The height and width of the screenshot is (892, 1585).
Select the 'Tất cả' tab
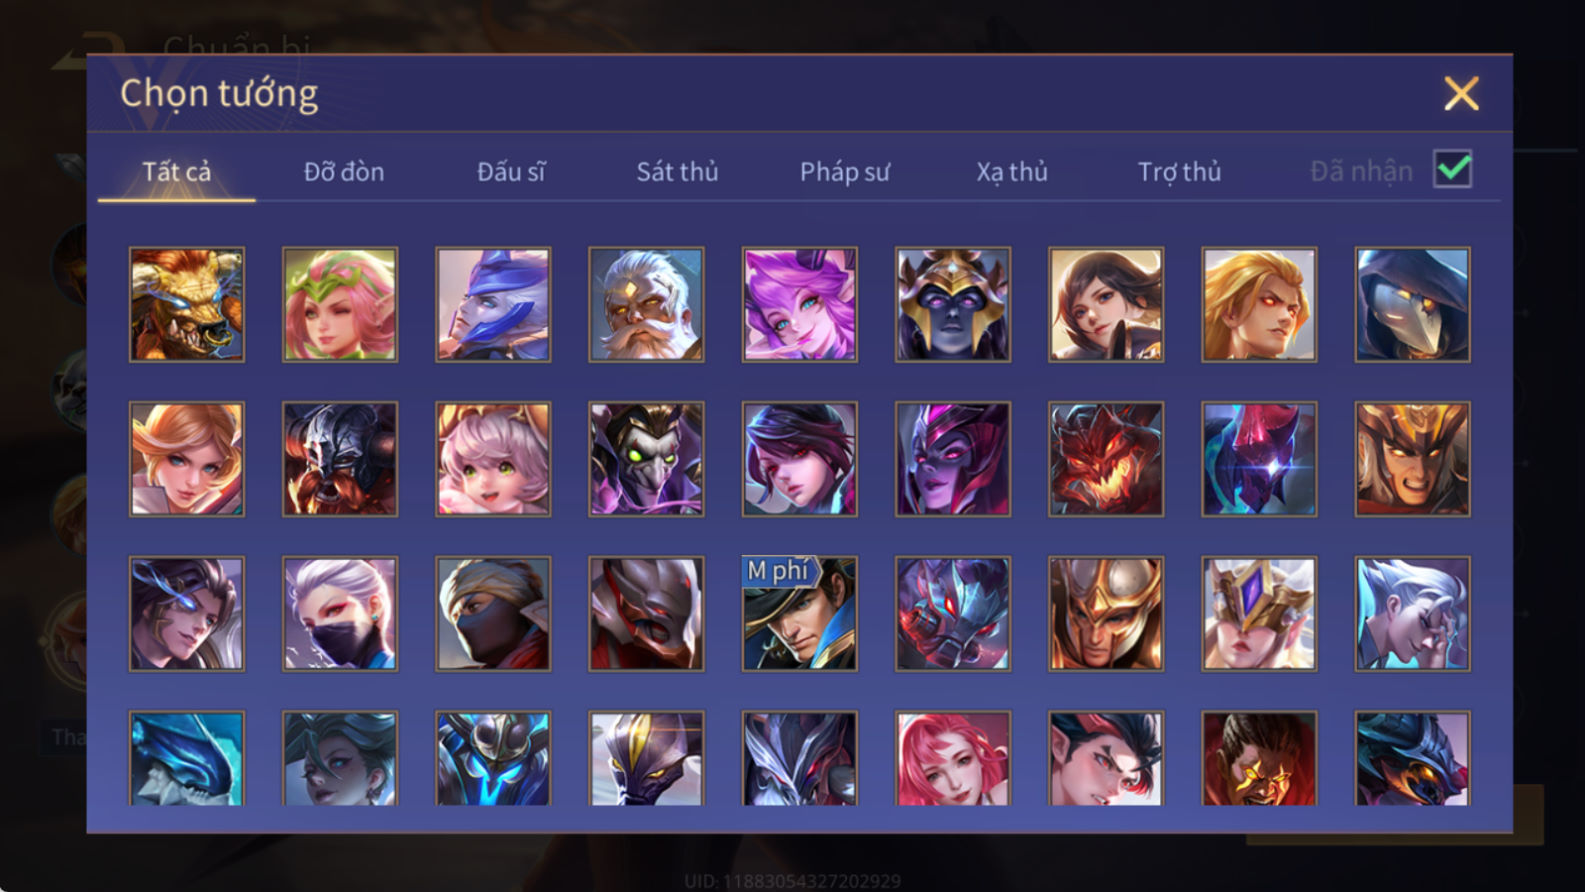(177, 172)
